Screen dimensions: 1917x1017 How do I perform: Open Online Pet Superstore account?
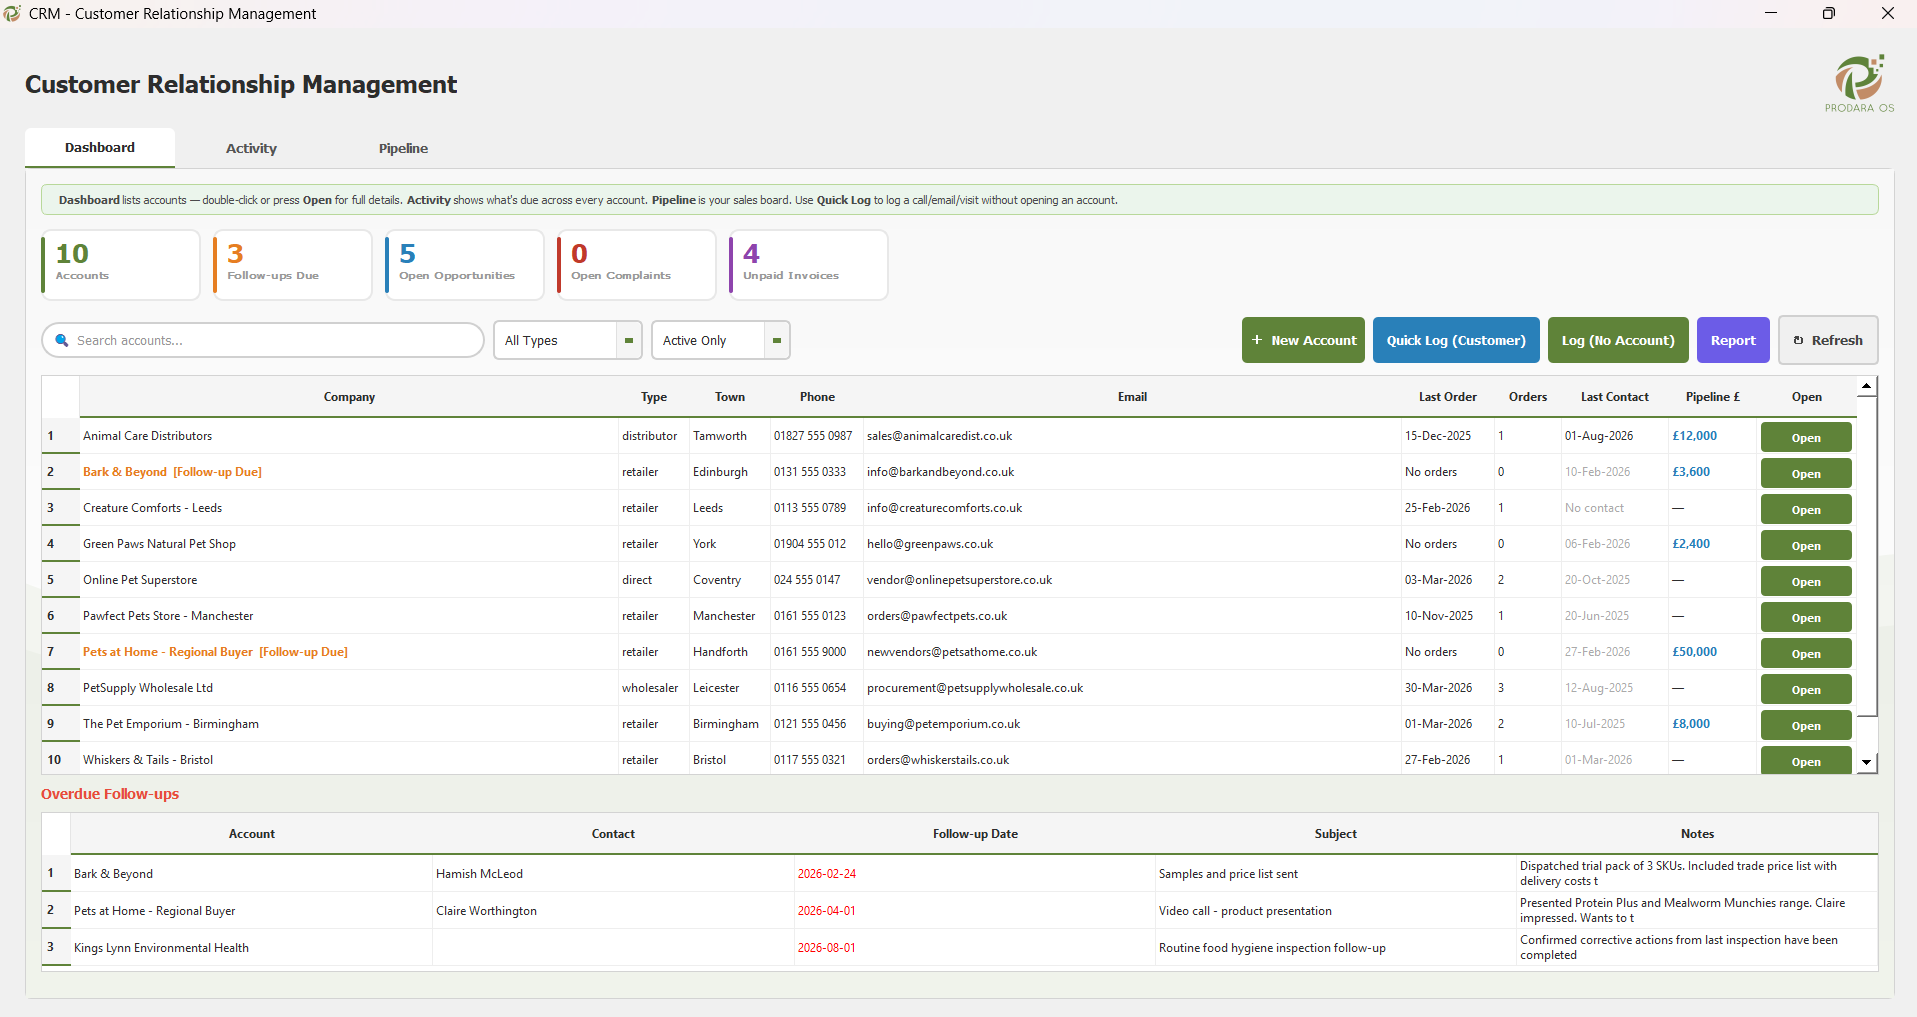click(x=1806, y=581)
